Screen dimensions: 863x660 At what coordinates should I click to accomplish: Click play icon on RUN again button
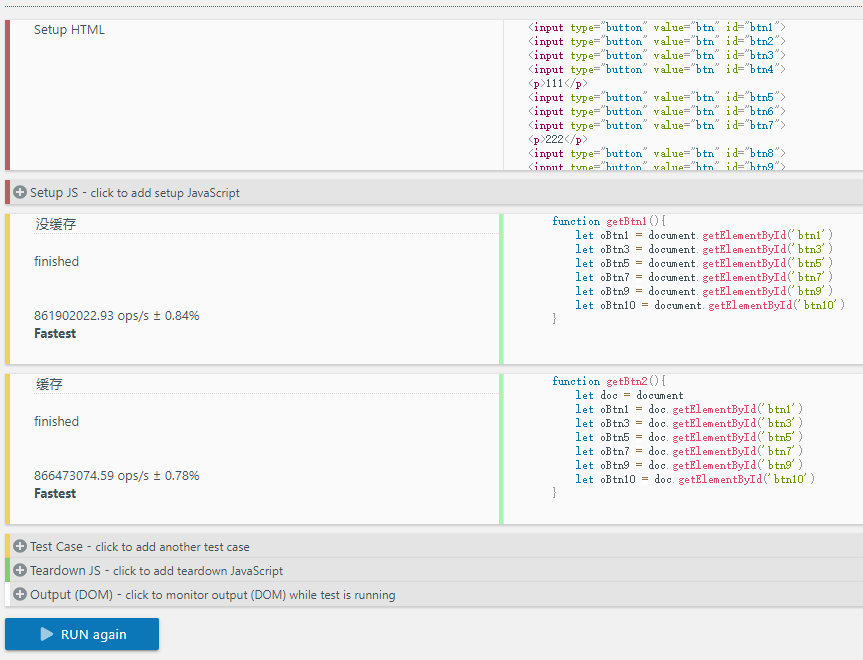pos(47,634)
